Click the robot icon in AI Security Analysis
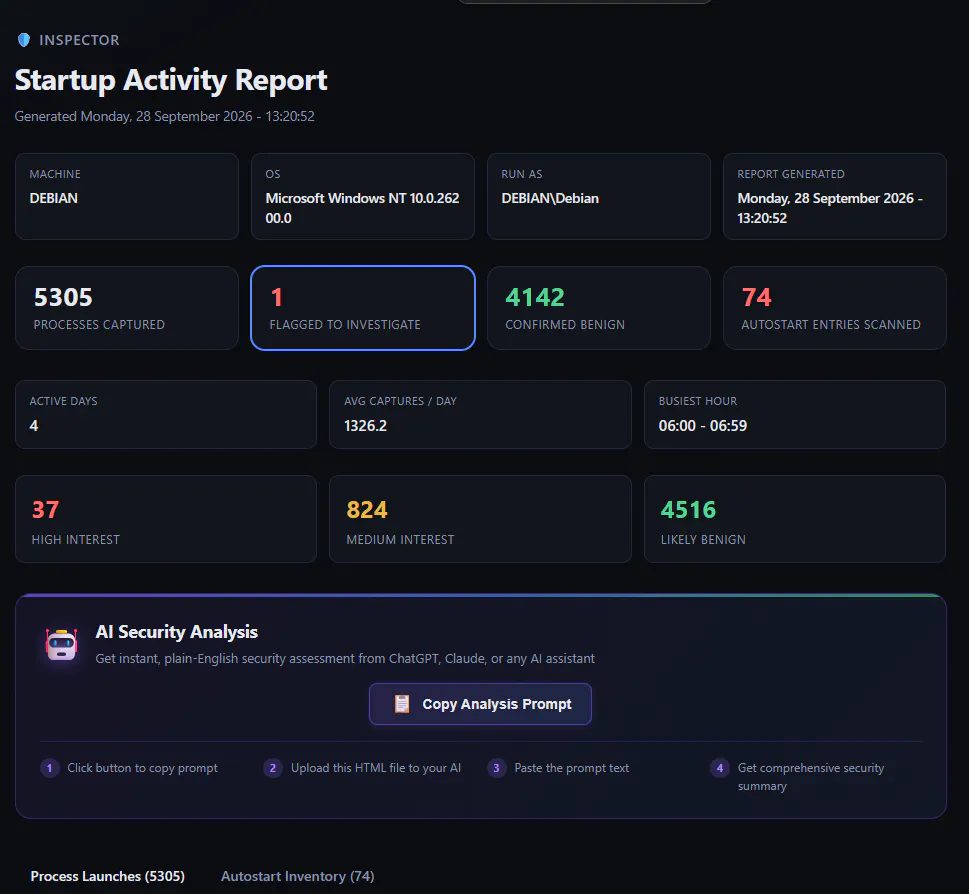 click(61, 644)
